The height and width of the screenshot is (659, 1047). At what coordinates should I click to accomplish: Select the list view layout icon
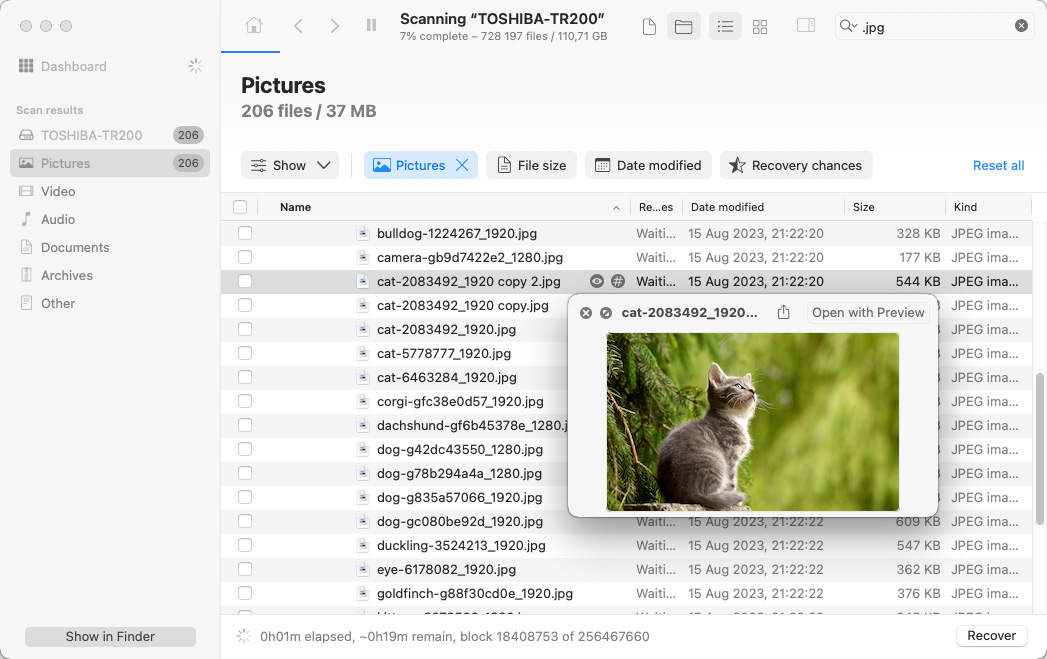coord(725,27)
